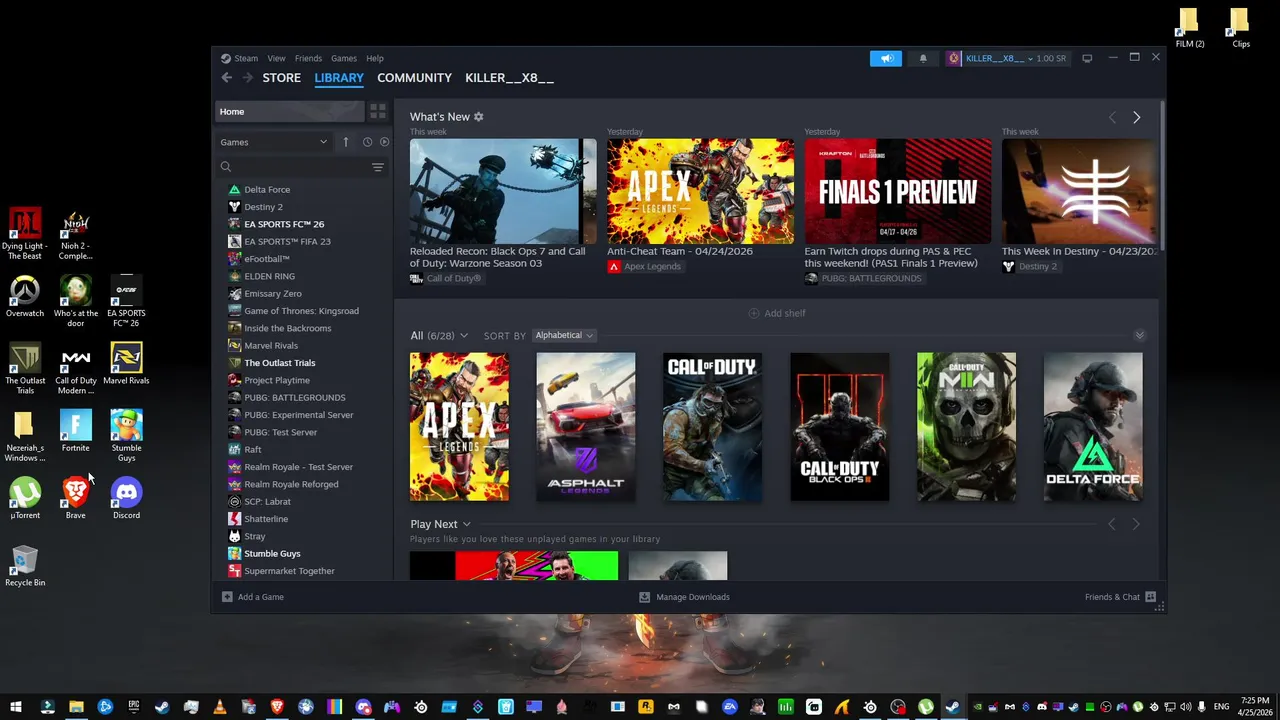Screen dimensions: 1280x720
Task: Open advanced filters icon in search row
Action: (x=378, y=167)
